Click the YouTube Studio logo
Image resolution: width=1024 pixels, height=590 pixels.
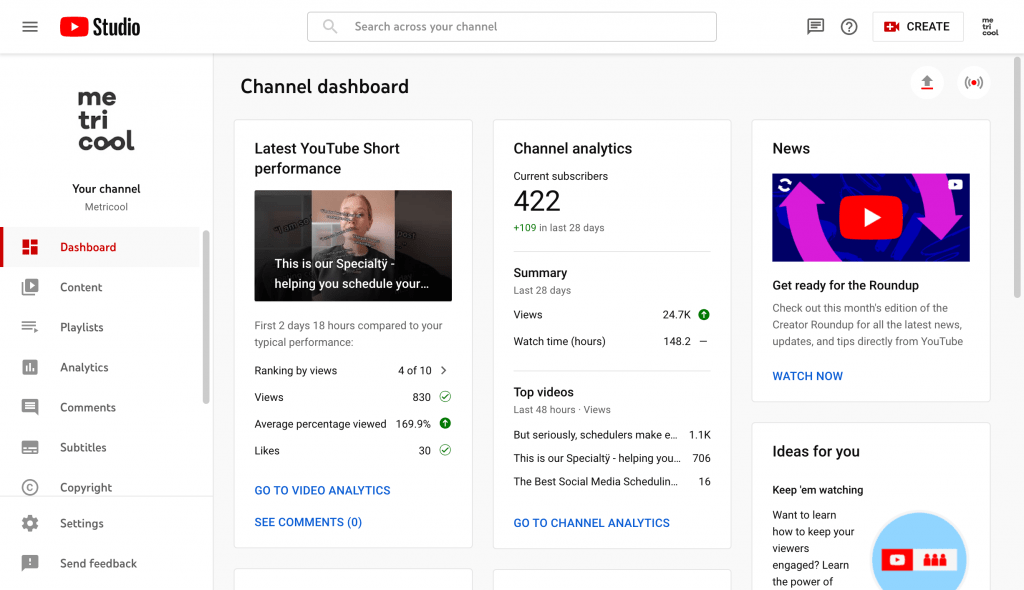(x=100, y=27)
